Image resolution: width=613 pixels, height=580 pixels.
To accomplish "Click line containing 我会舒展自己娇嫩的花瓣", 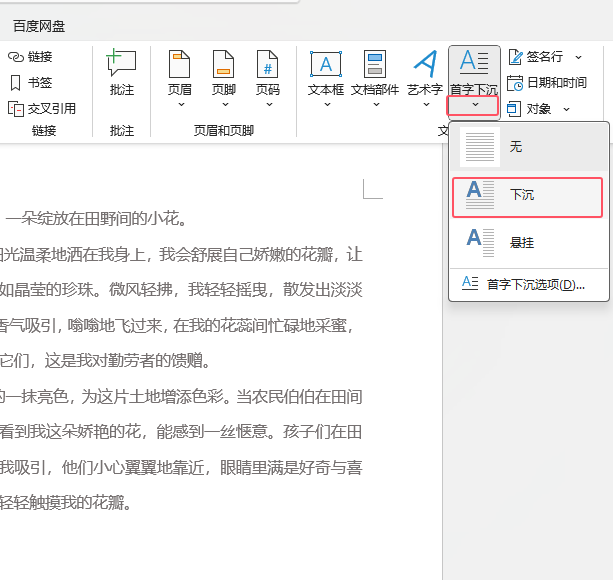I will (181, 254).
